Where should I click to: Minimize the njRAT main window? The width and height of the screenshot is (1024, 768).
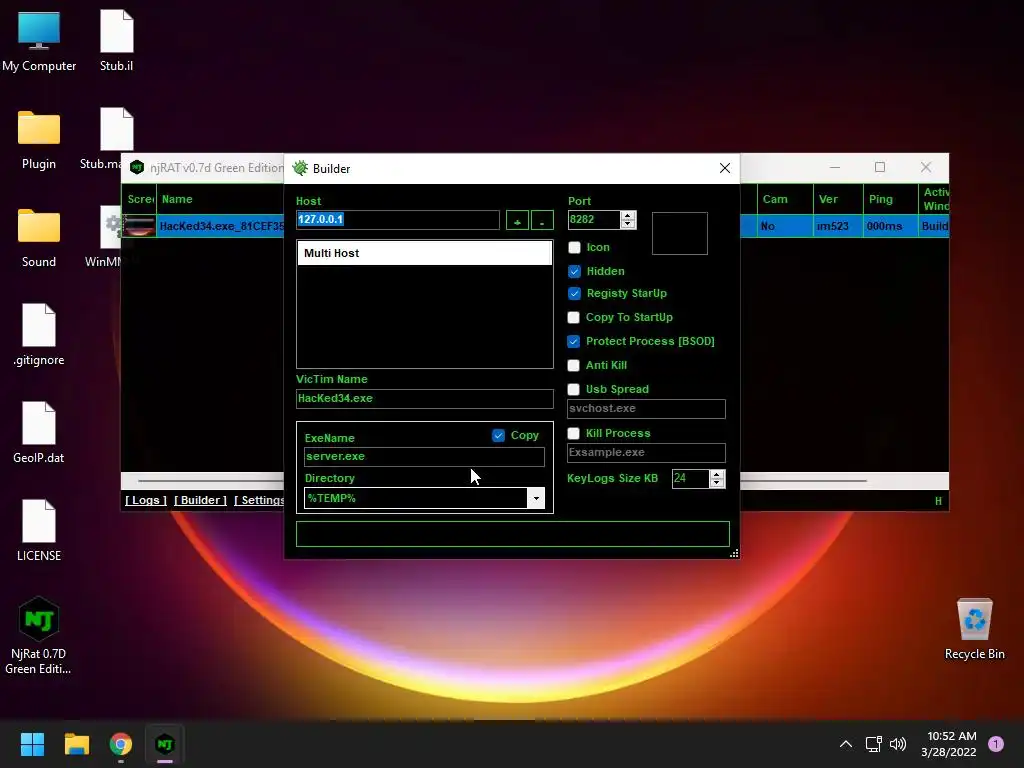click(x=835, y=167)
